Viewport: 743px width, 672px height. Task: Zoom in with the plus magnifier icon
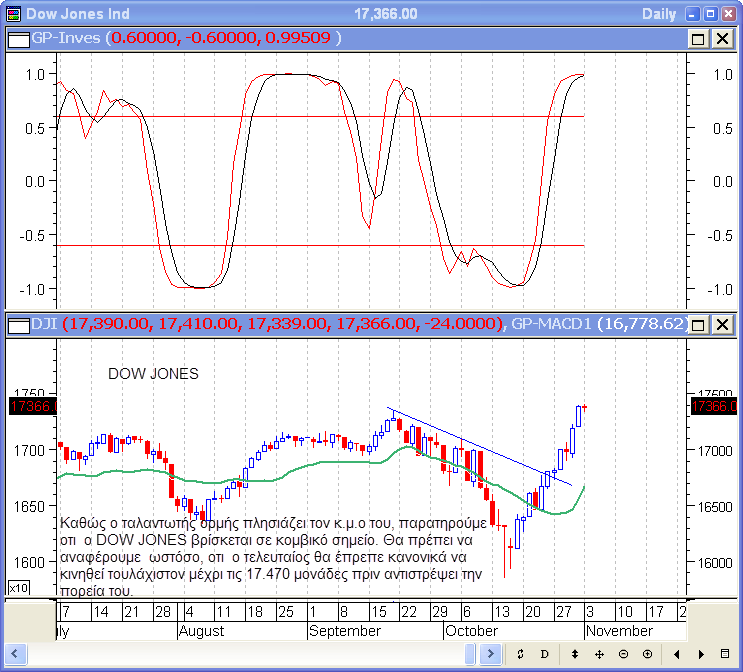(647, 654)
